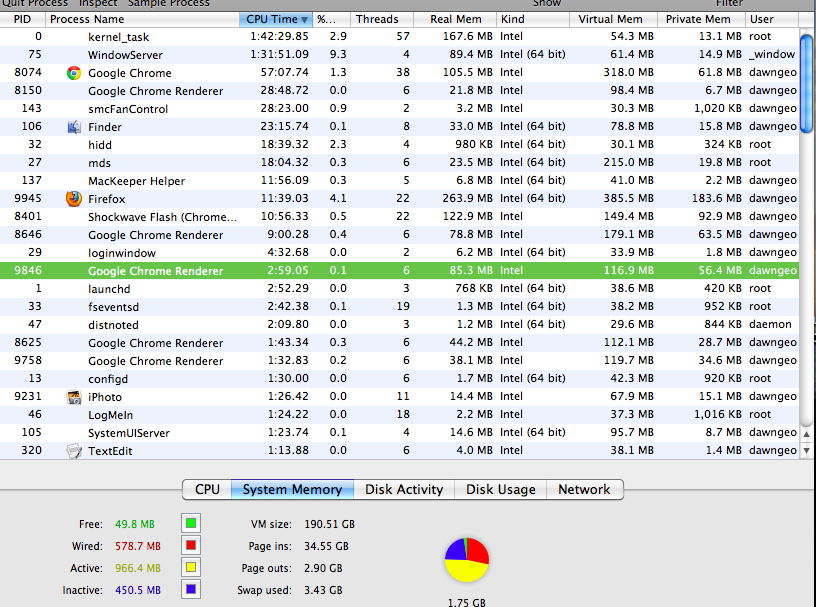The height and width of the screenshot is (607, 816).
Task: Select the launchd process row
Action: [399, 288]
